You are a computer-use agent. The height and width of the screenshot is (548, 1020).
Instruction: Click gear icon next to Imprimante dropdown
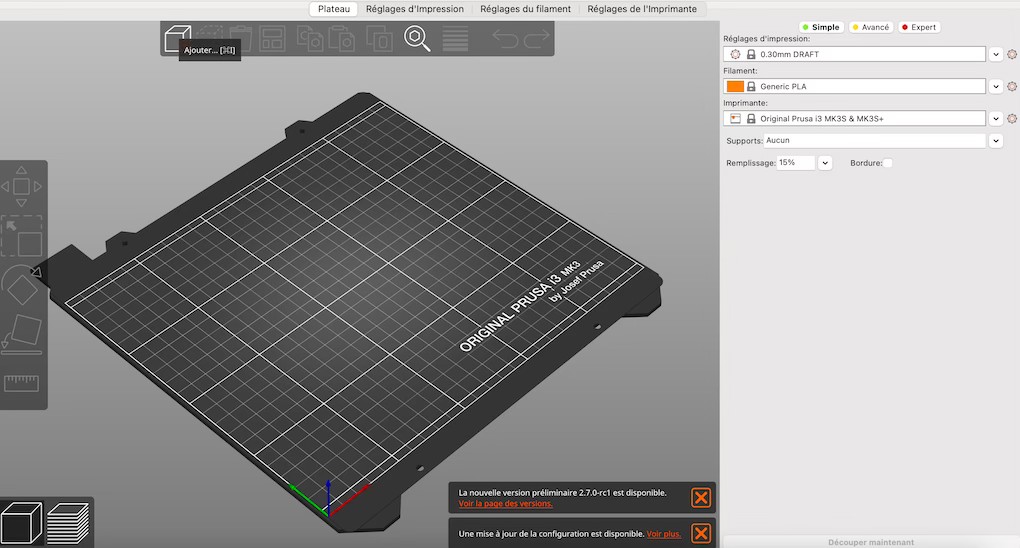tap(1012, 118)
